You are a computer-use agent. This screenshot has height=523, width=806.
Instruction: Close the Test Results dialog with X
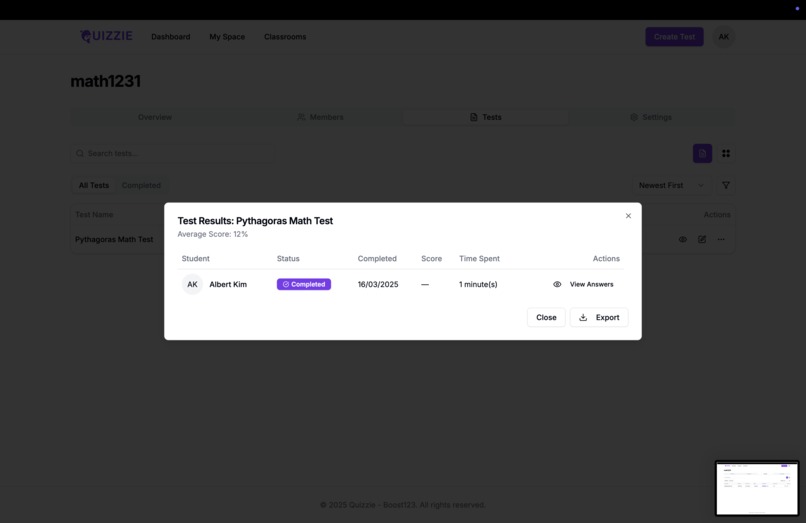(628, 216)
